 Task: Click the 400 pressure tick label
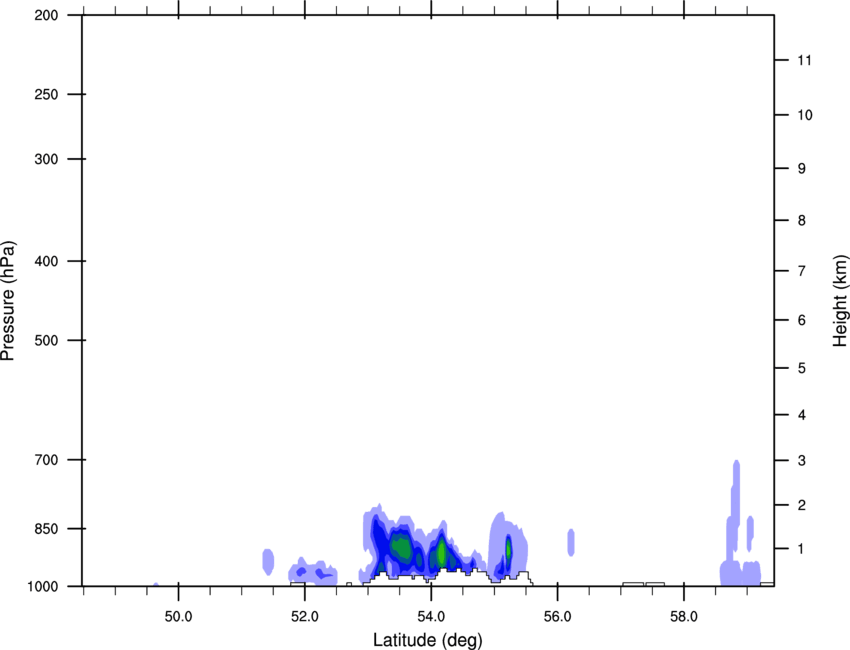(46, 261)
